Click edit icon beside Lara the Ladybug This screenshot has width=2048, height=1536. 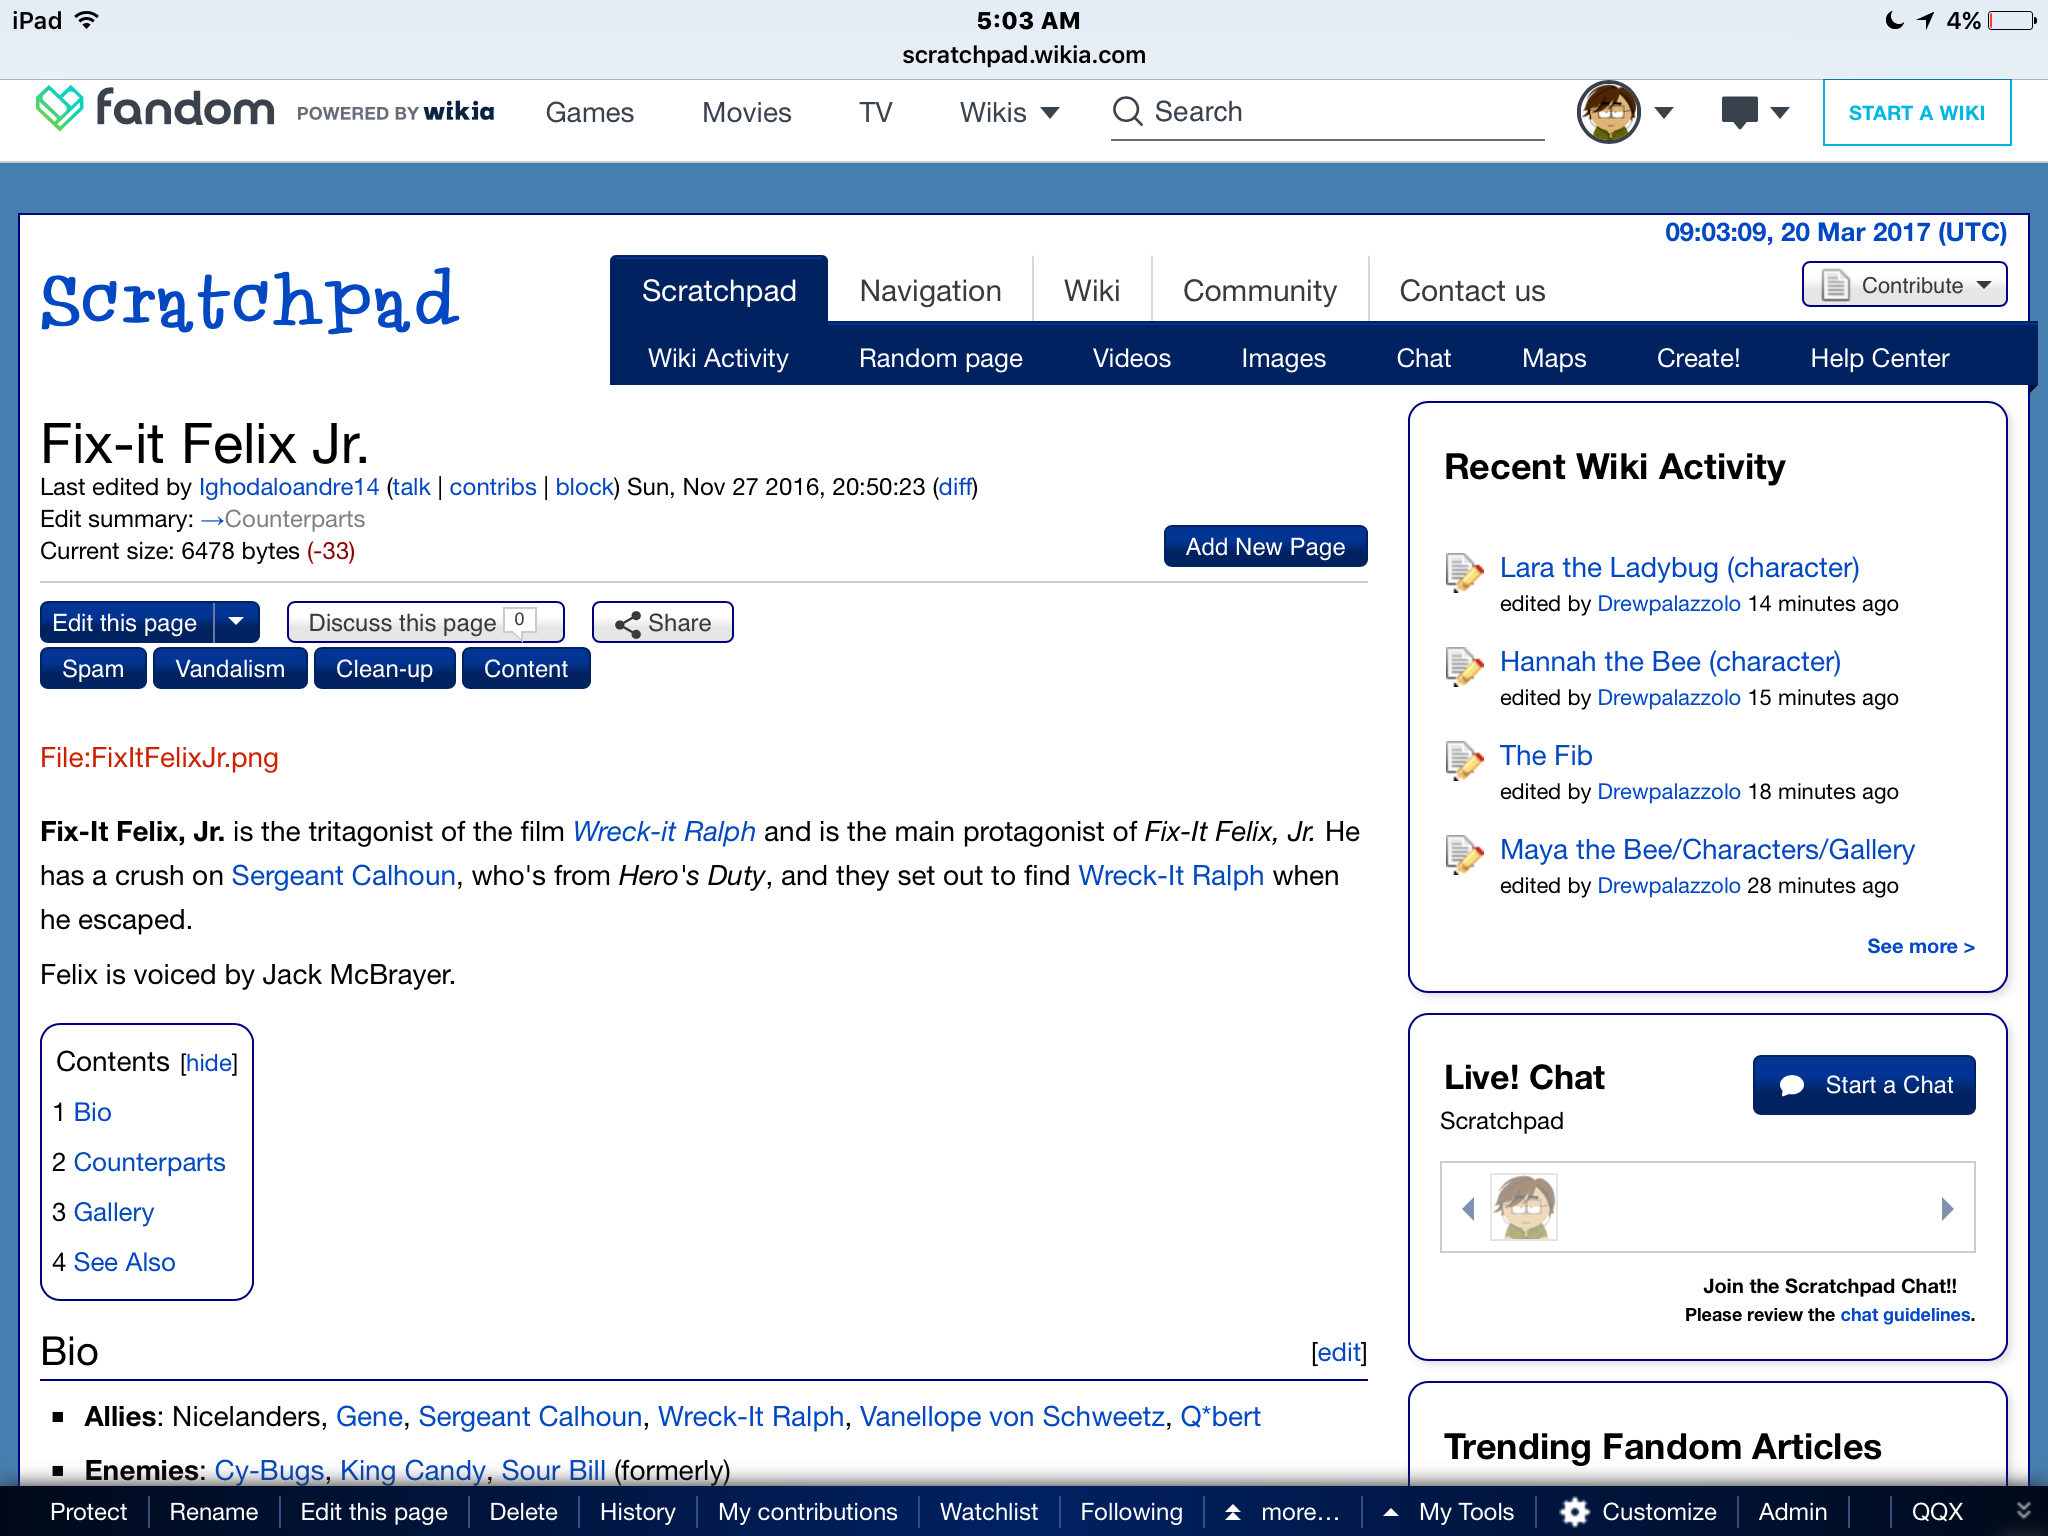click(1464, 572)
